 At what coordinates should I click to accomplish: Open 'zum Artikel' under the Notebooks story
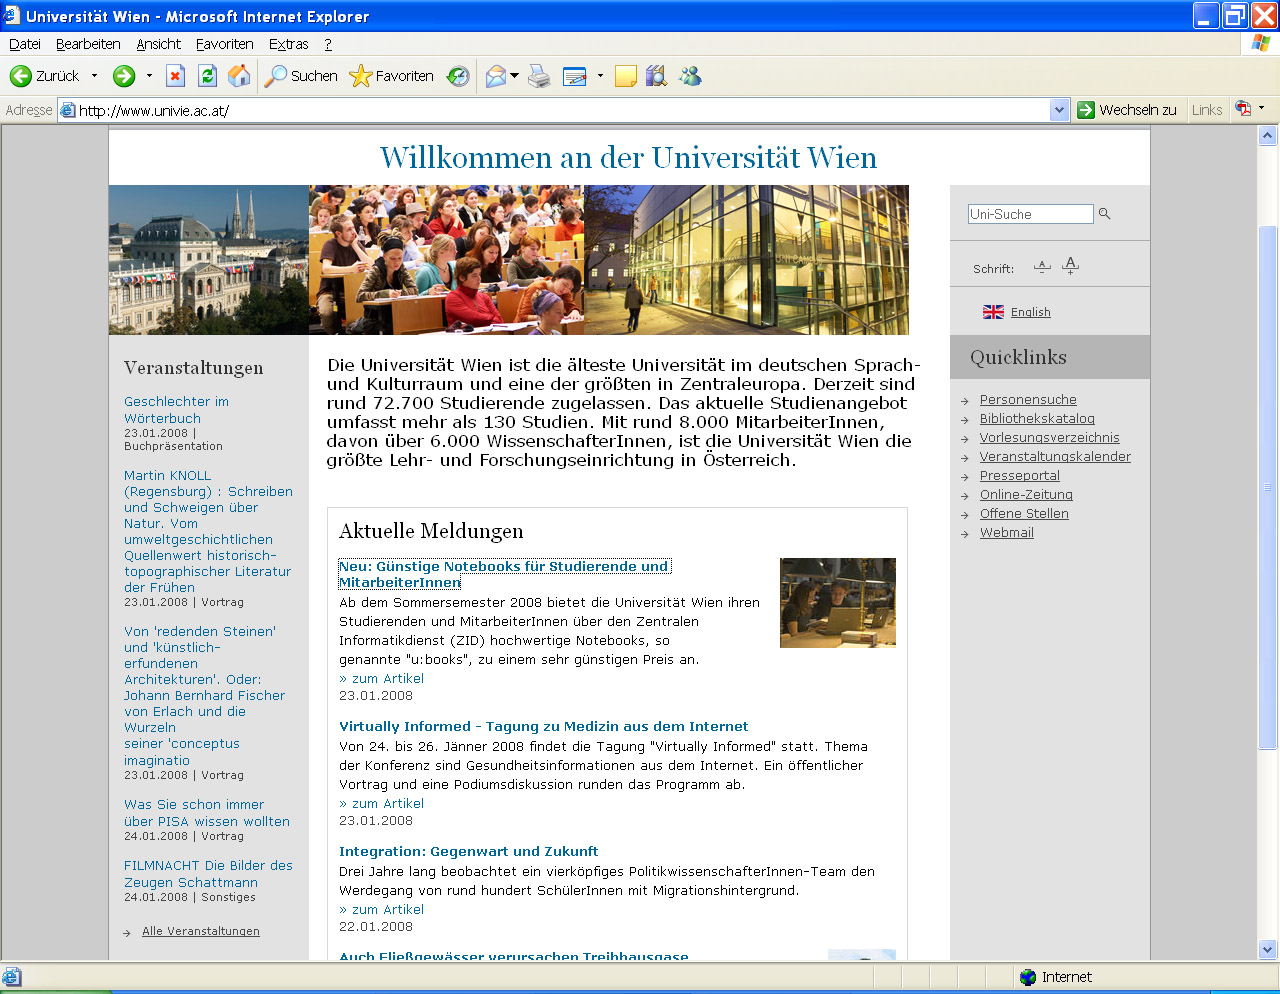coord(382,679)
